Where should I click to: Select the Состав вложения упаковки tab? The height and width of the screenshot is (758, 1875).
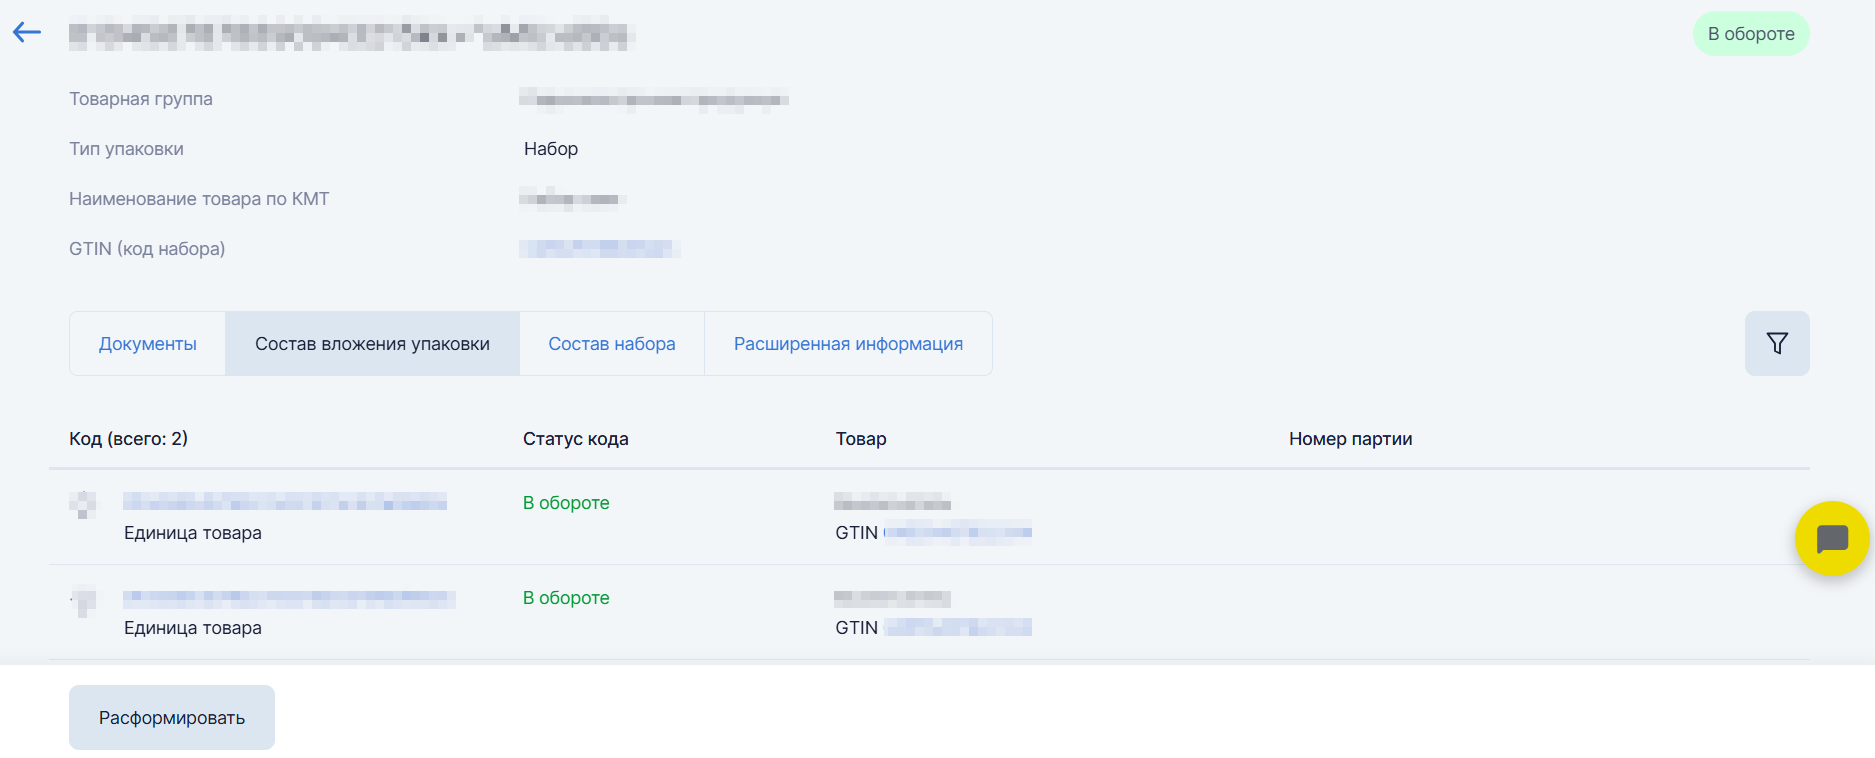tap(372, 344)
